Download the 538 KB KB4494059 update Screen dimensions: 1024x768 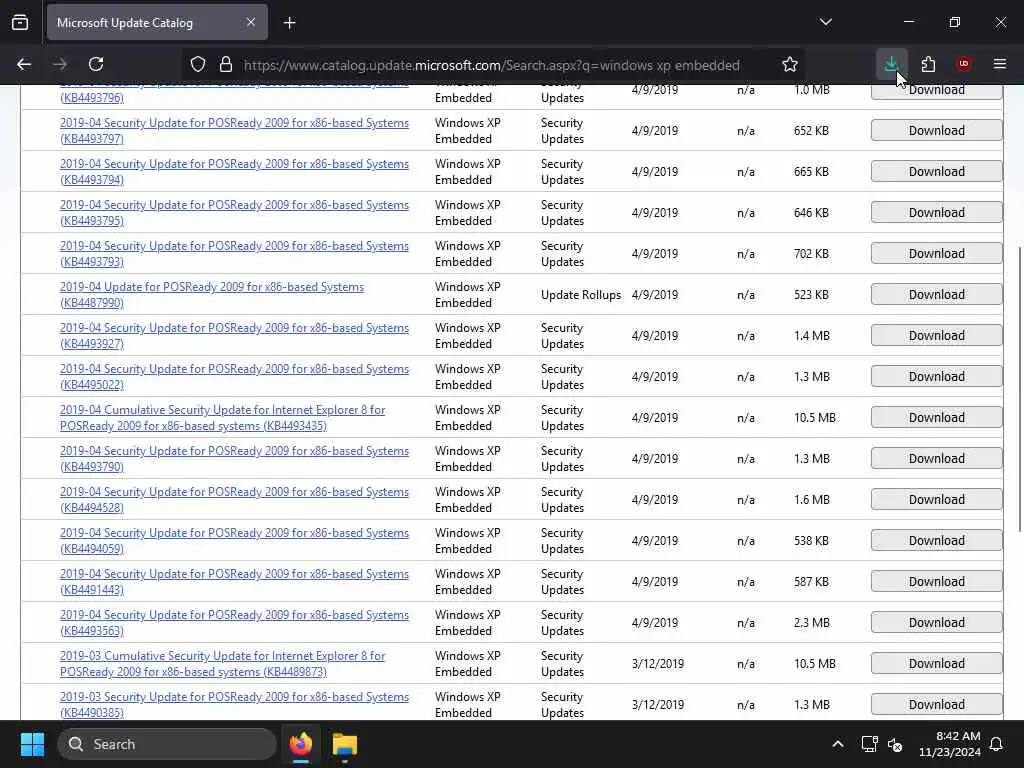point(936,541)
